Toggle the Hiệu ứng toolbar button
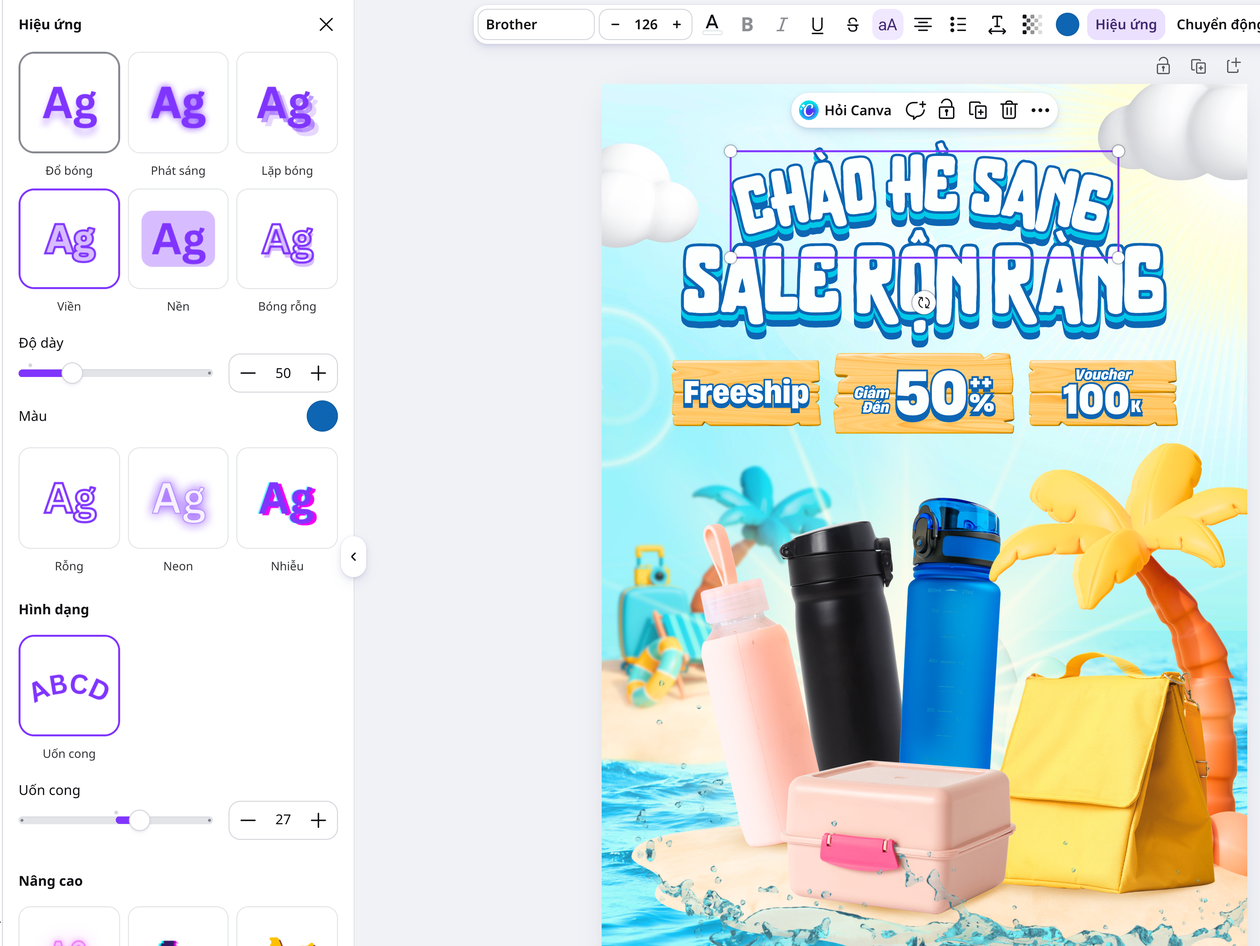 point(1126,24)
